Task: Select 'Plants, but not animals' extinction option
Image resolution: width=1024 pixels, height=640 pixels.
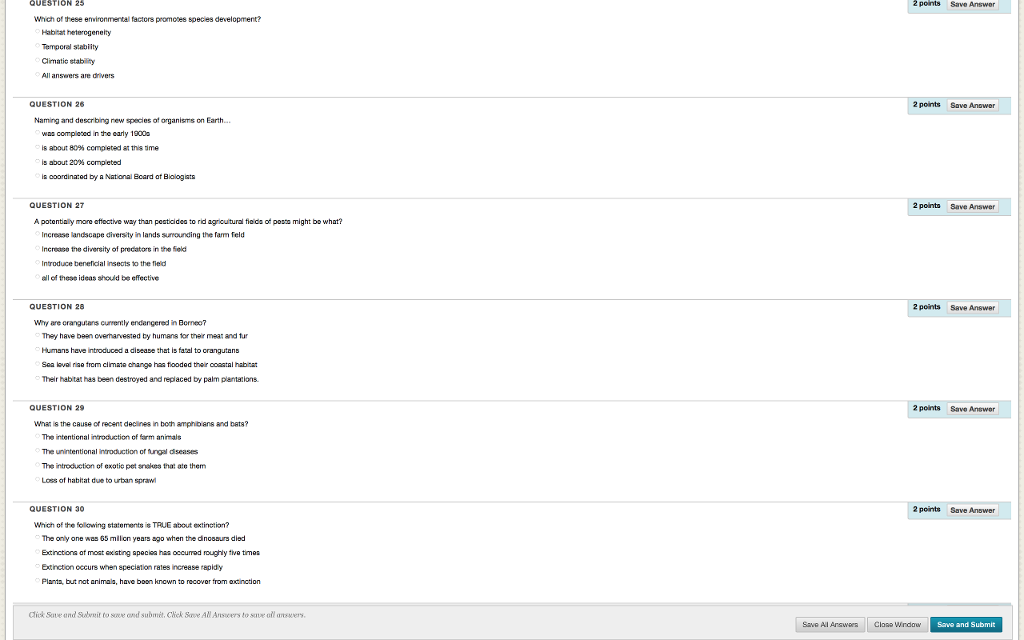Action: point(37,581)
